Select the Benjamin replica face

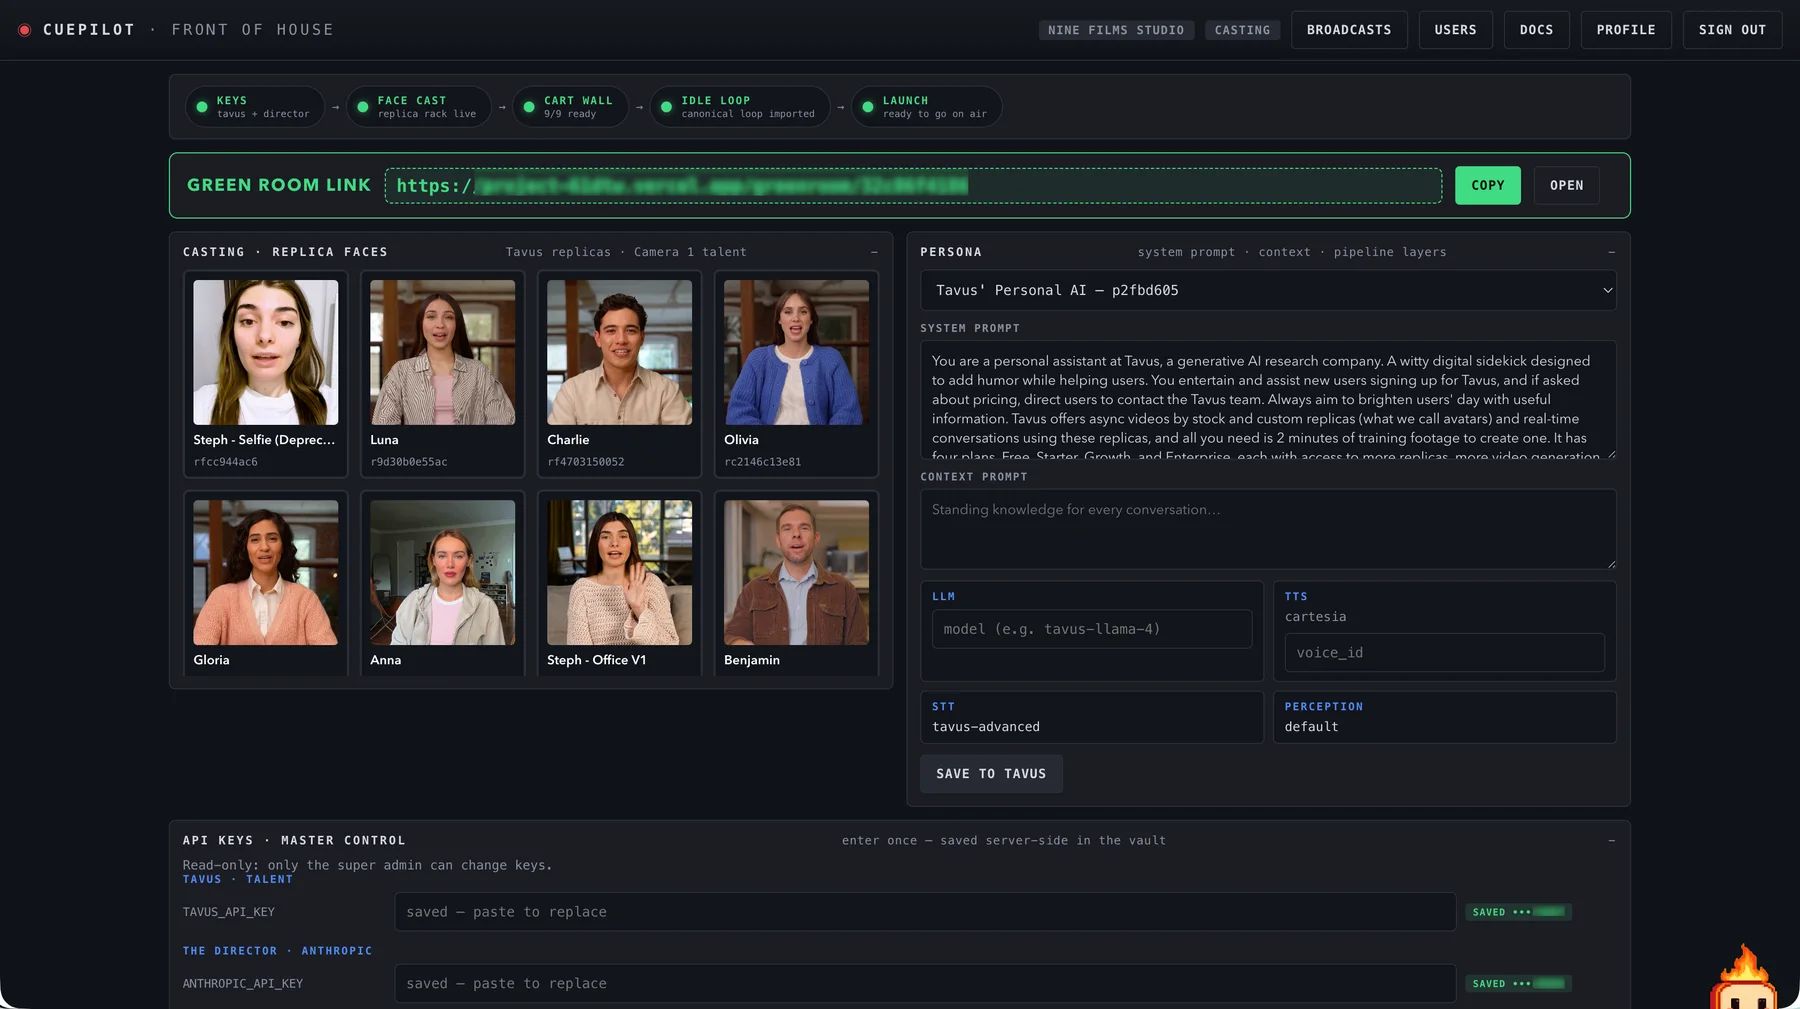coord(796,583)
